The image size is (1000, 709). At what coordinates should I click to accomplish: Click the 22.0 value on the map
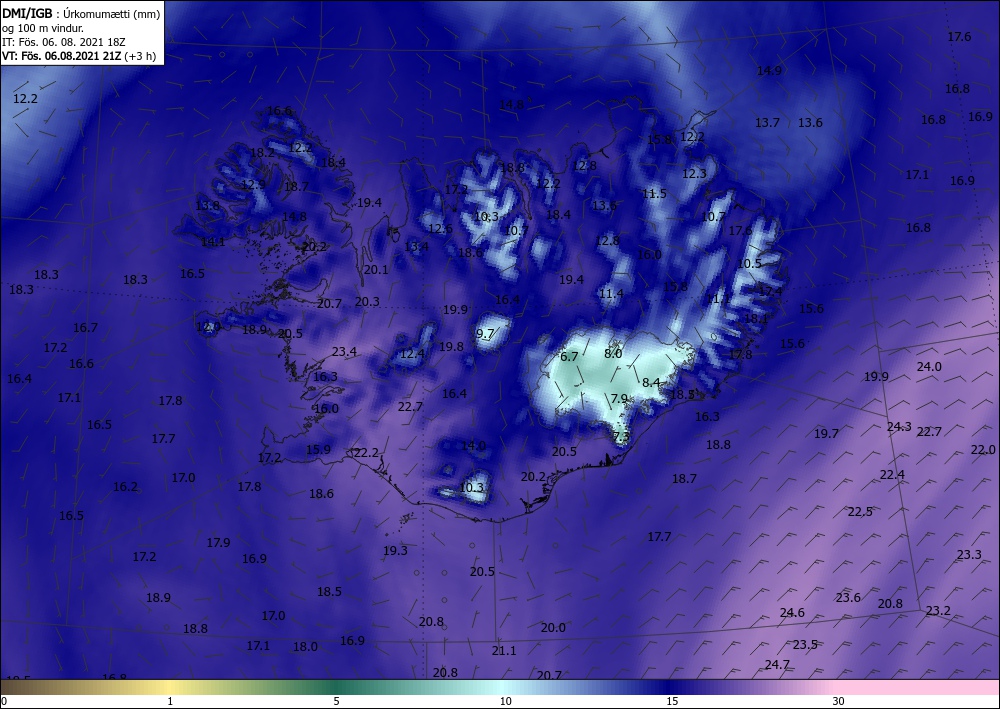[x=983, y=450]
